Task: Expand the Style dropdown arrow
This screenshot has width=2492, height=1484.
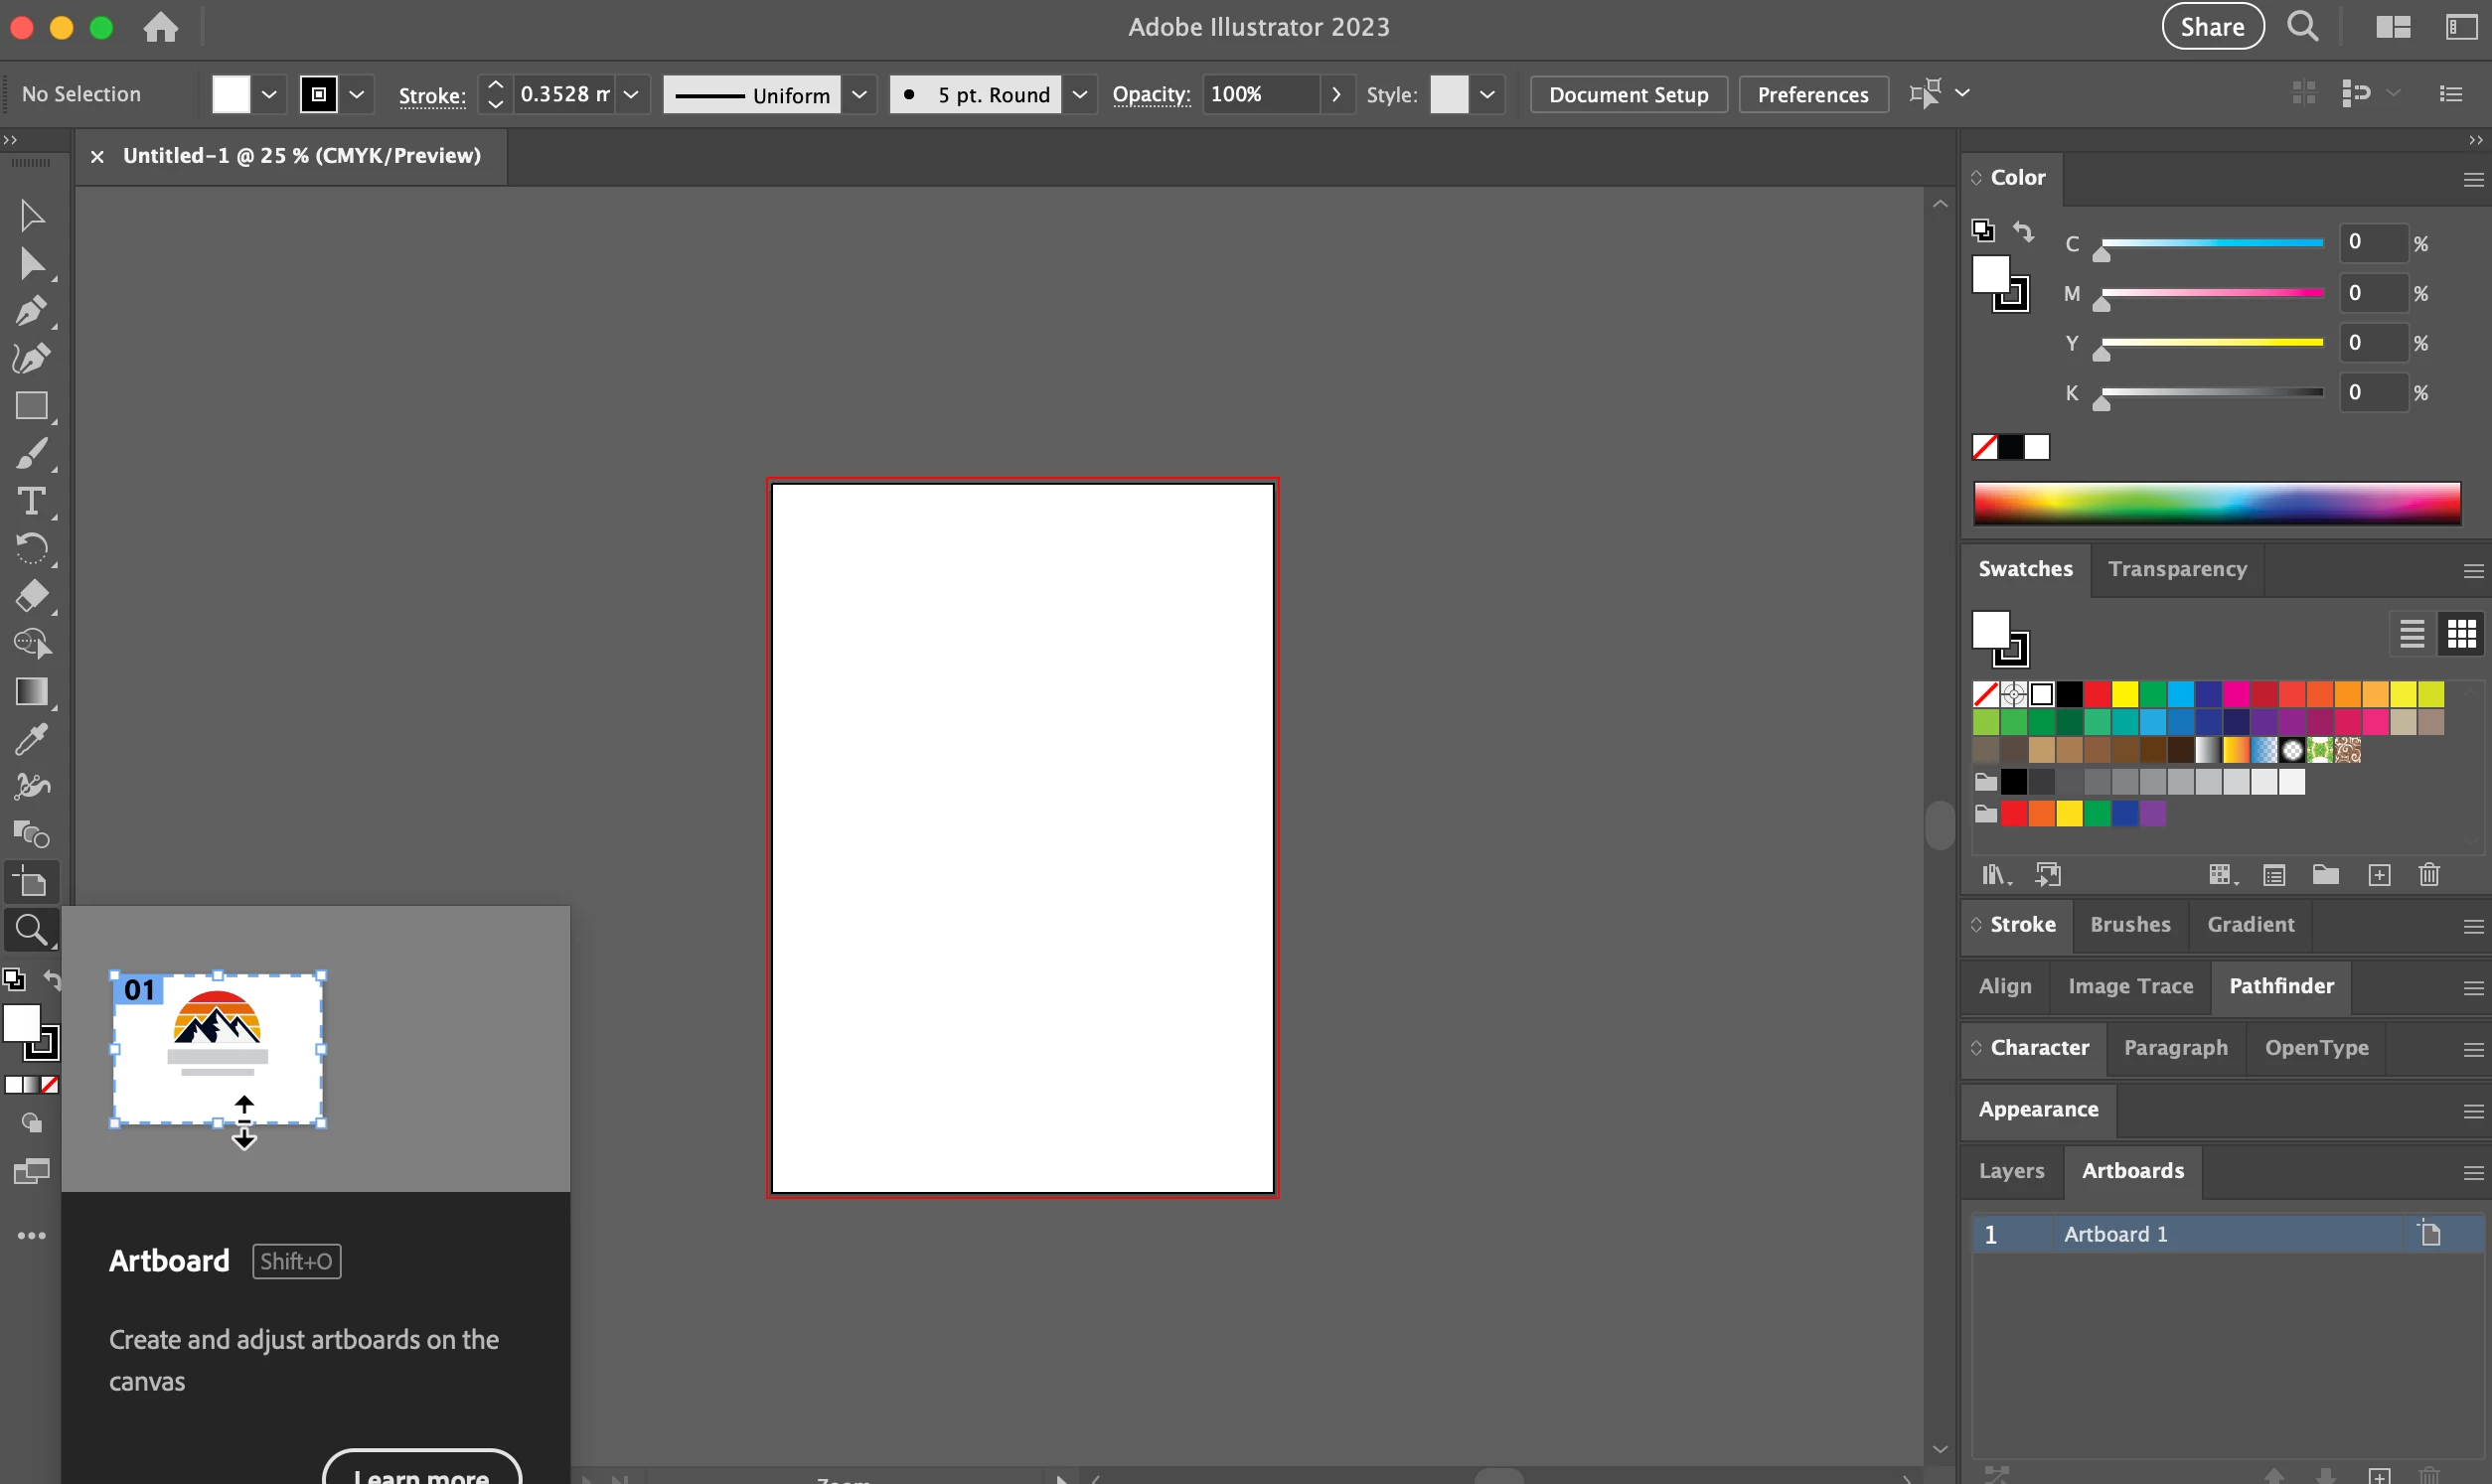Action: click(1487, 95)
